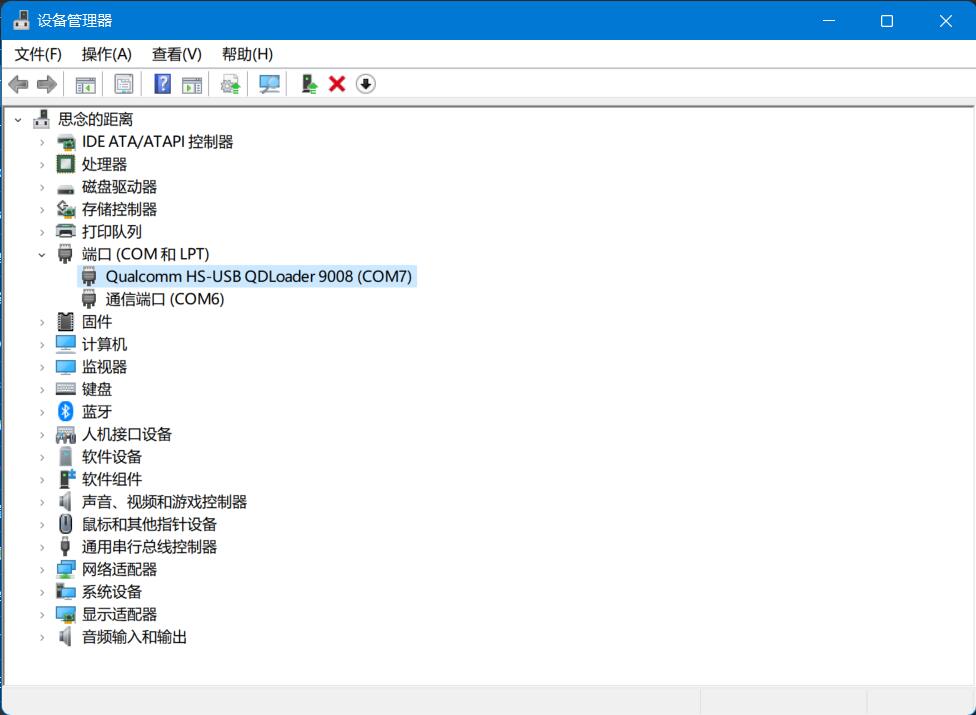Select the 蓝牙 category entry
Viewport: 976px width, 715px height.
[98, 411]
